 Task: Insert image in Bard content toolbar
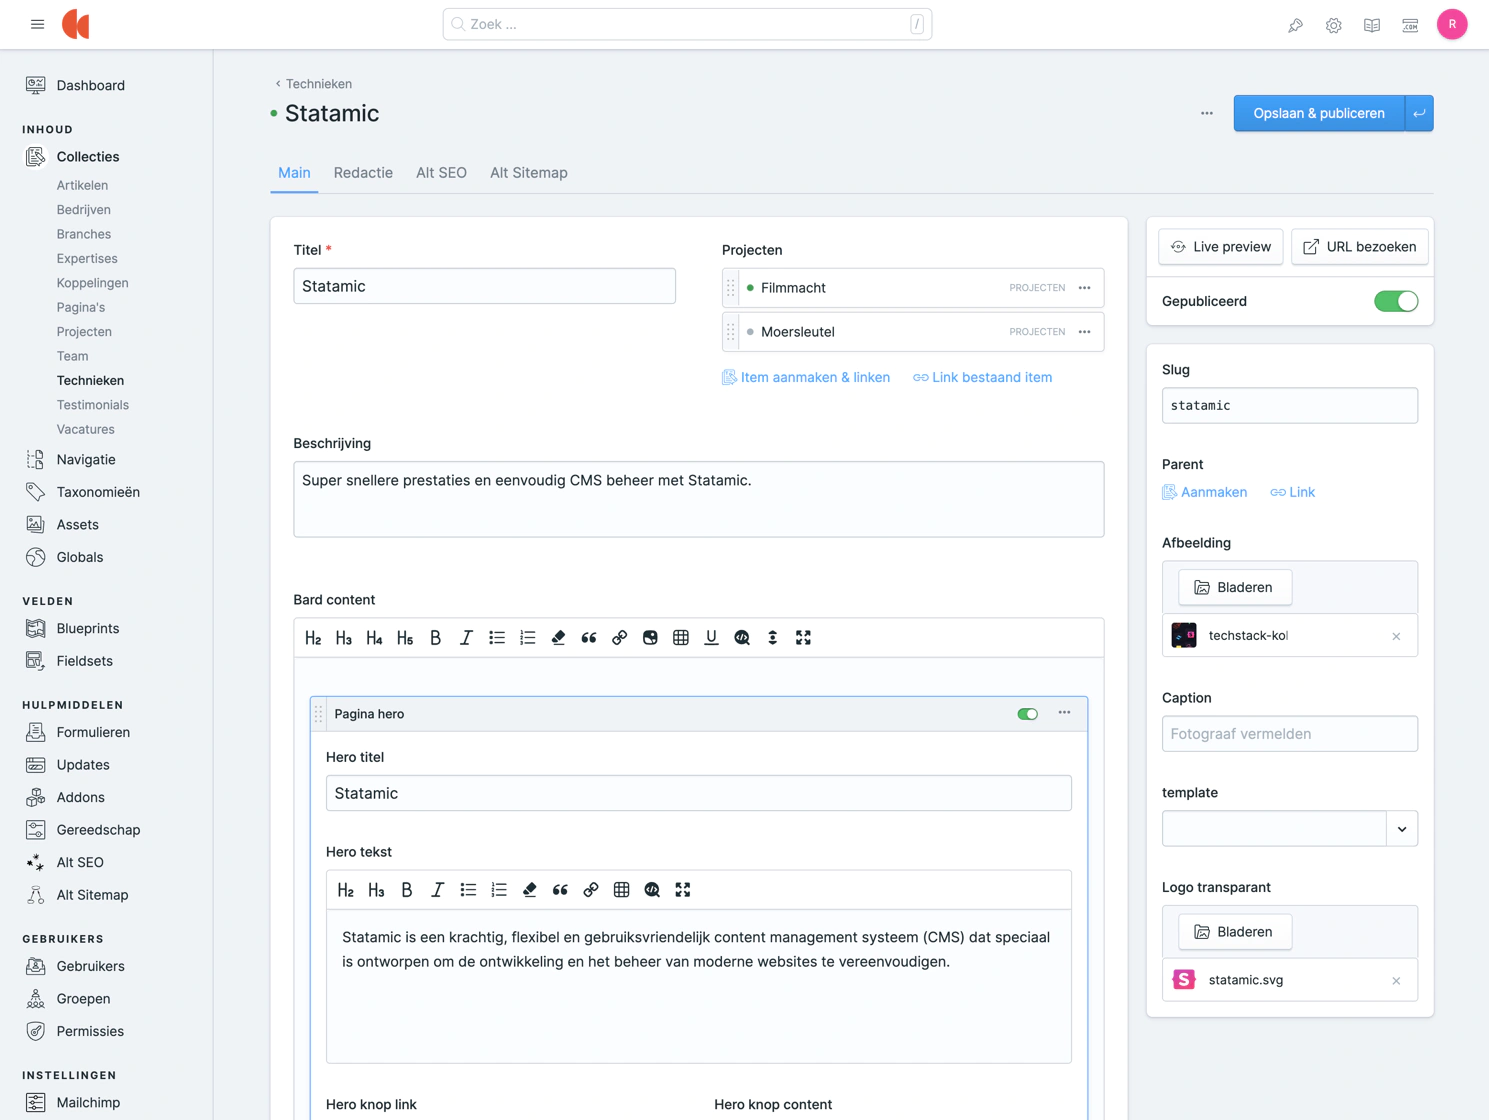pos(650,638)
